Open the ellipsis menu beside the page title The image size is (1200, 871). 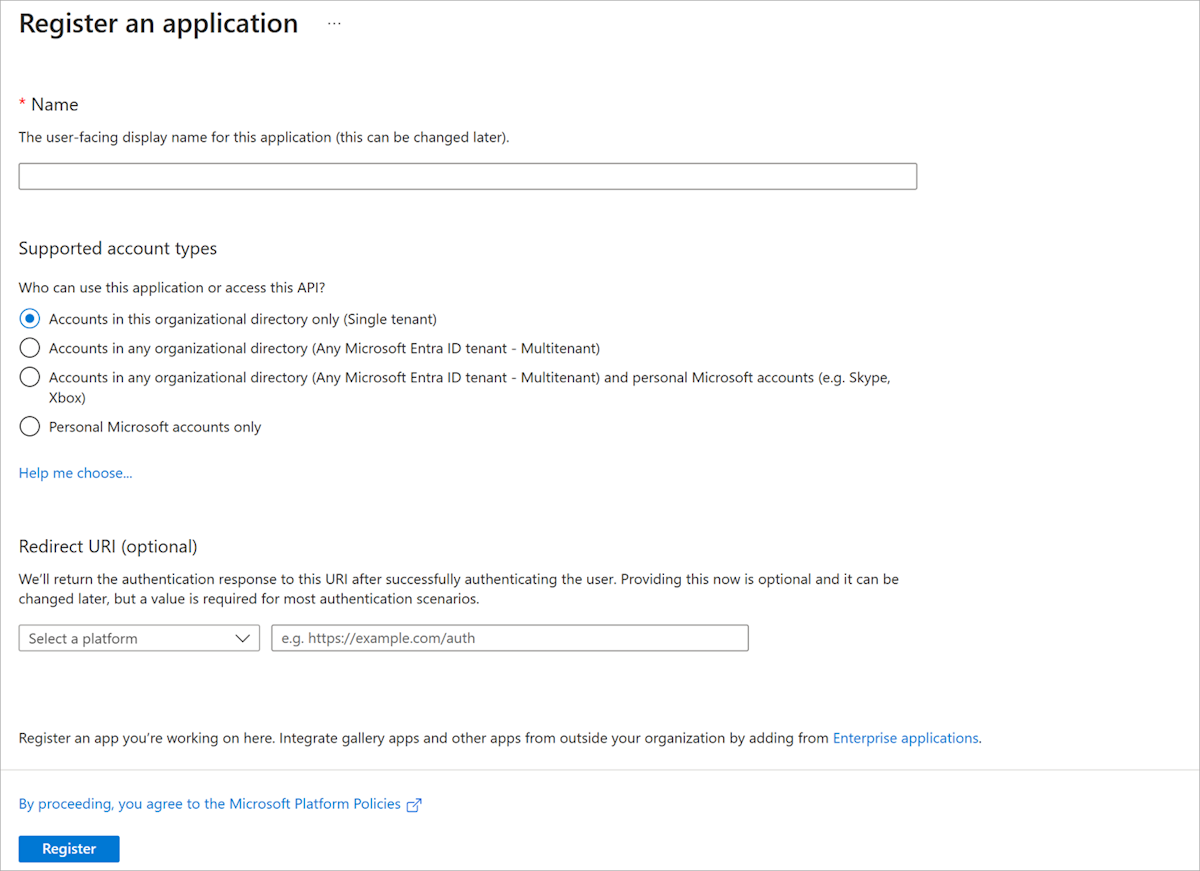point(333,22)
